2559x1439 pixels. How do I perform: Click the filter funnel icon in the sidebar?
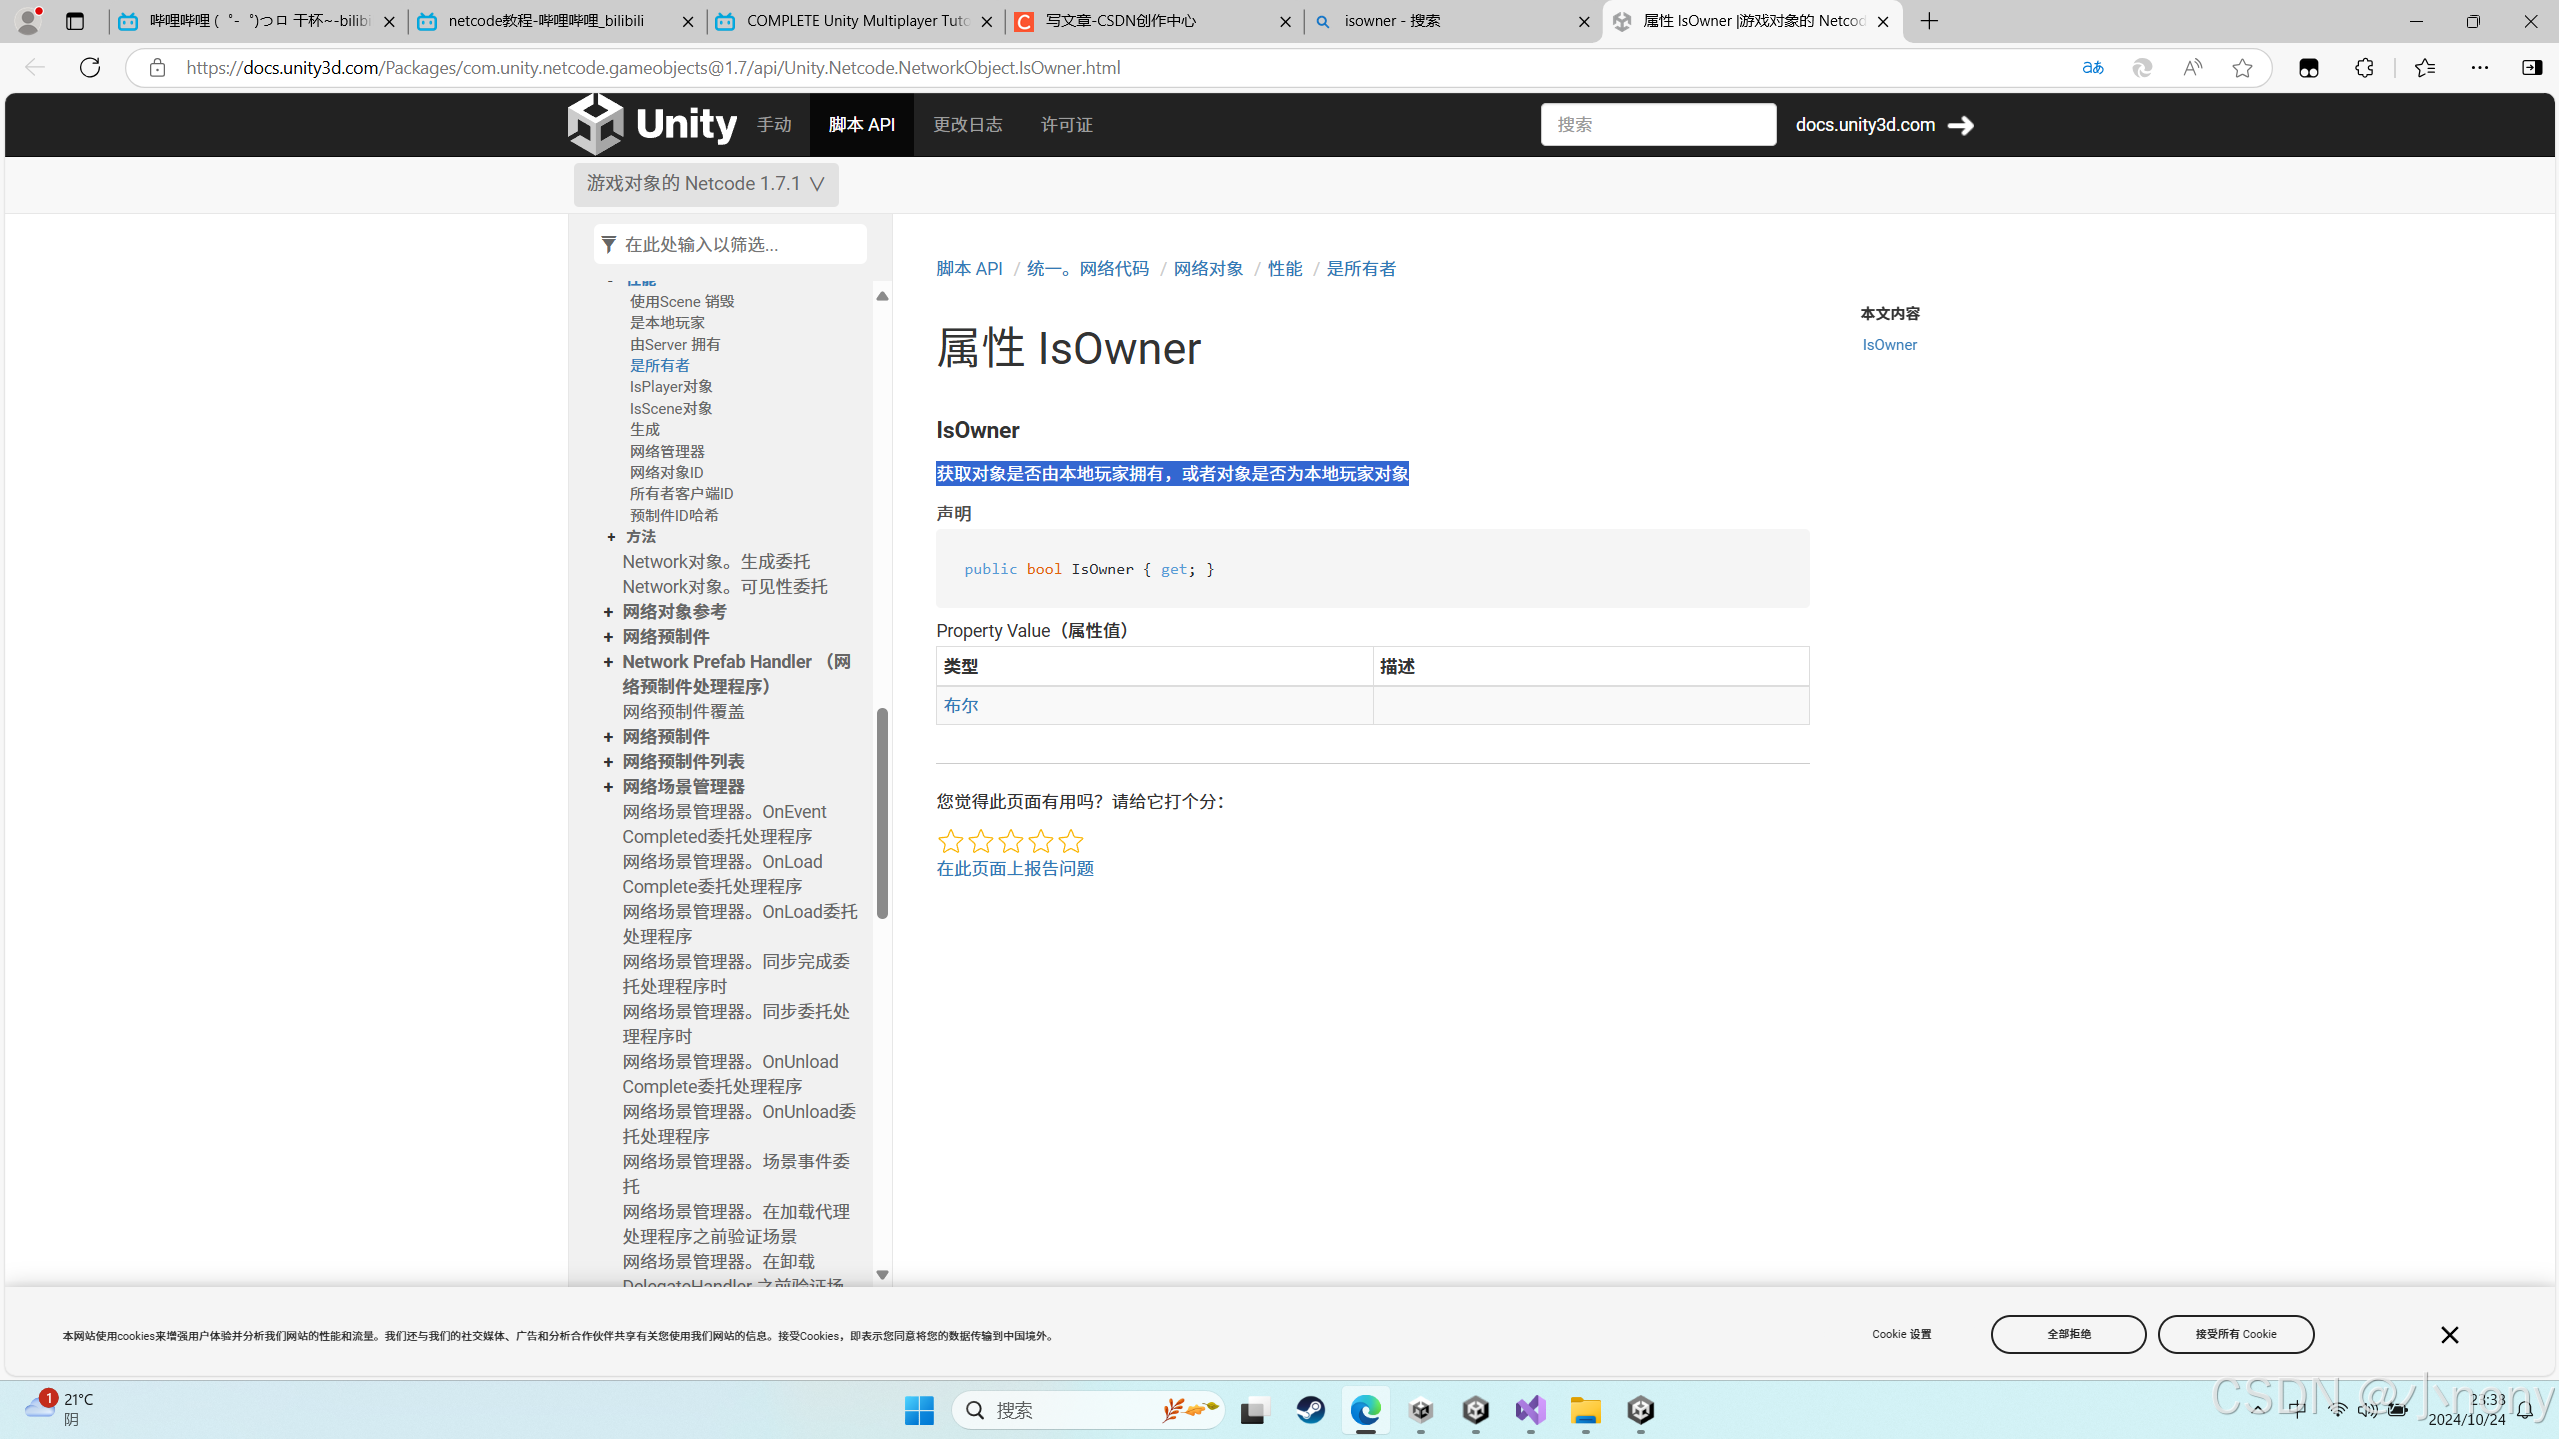pyautogui.click(x=608, y=243)
